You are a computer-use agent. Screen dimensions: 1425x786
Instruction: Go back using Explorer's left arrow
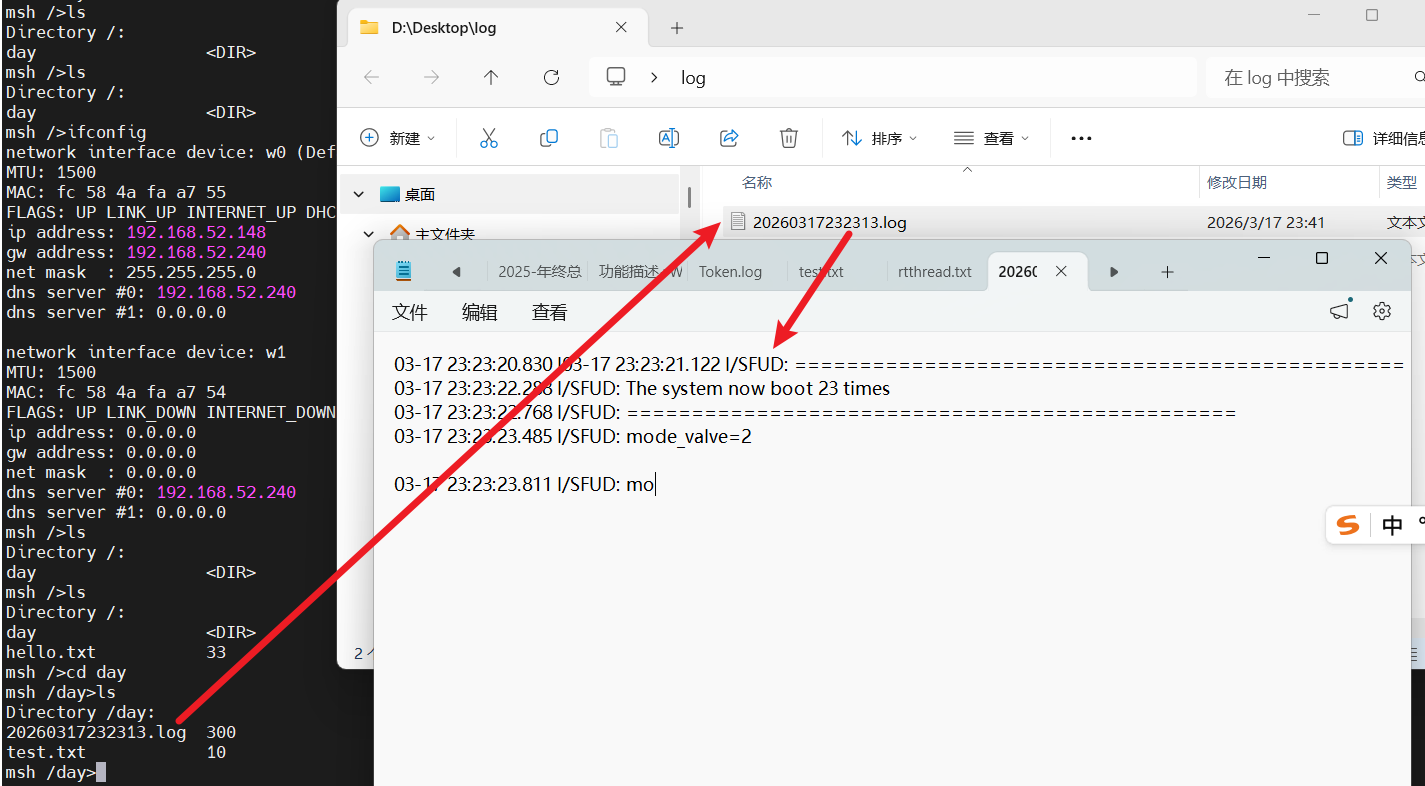[x=371, y=77]
